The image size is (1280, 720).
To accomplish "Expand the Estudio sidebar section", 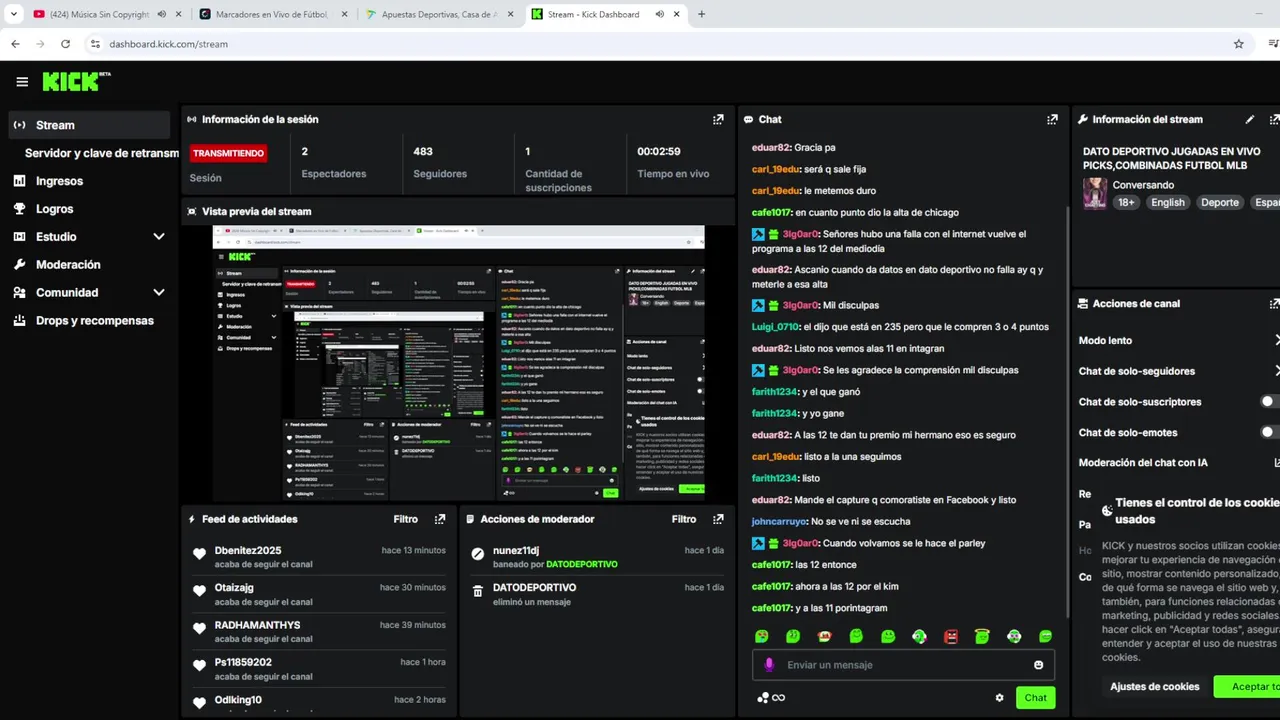I will click(x=159, y=237).
